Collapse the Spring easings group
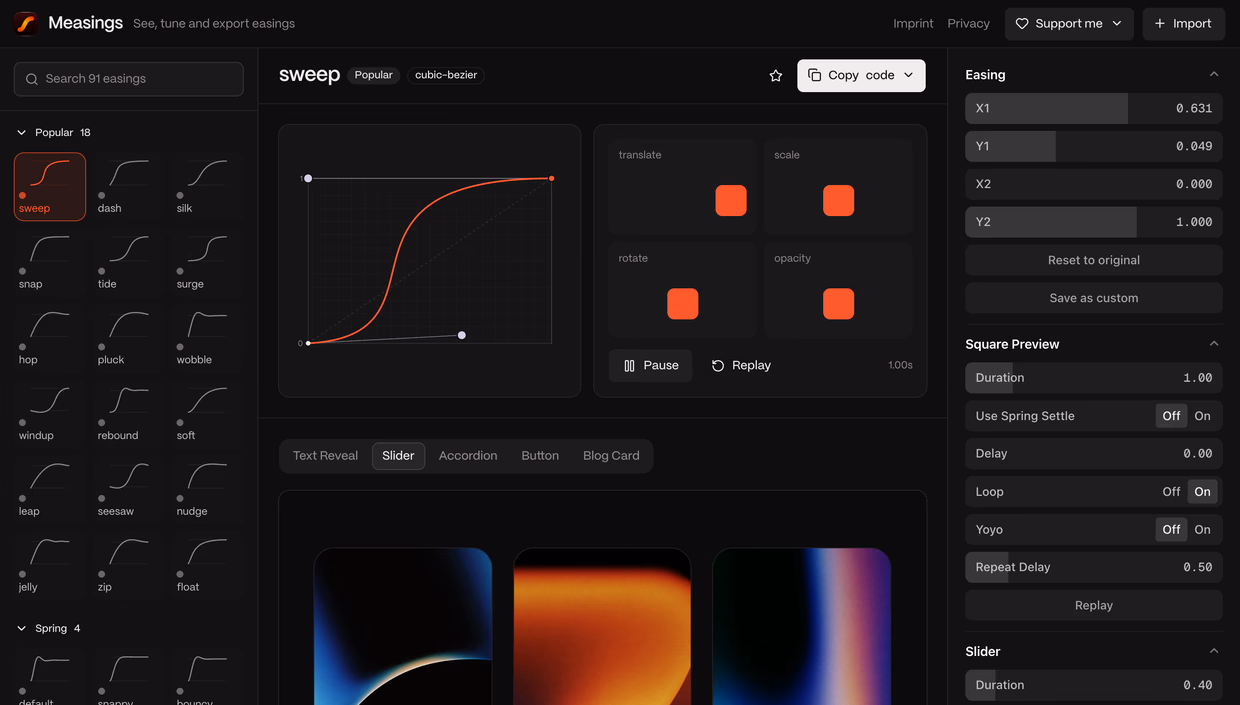 click(50, 628)
